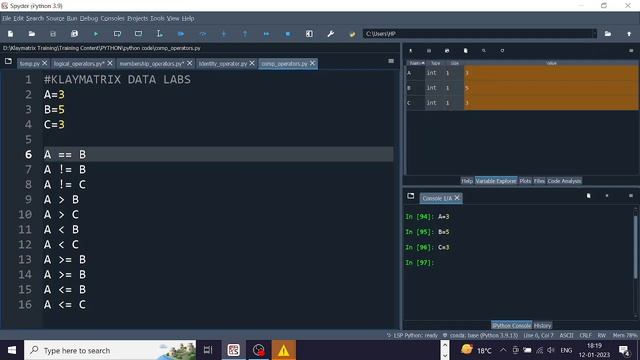Search variables in Variable Explorer
This screenshot has height=360, width=640.
coord(484,51)
